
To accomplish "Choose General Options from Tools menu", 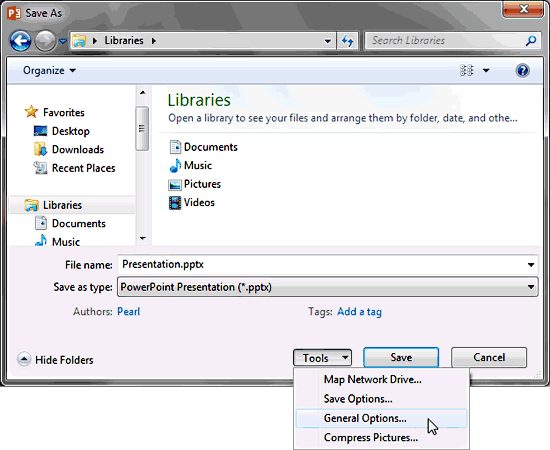I will point(381,418).
